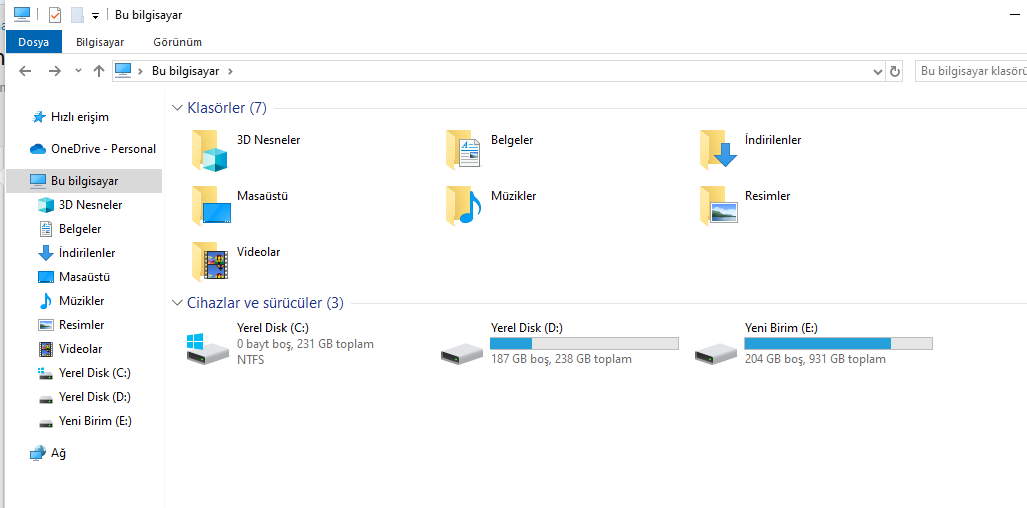Select the Yeni Birim (E:) drive icon in main pane
This screenshot has width=1027, height=508.
(716, 354)
